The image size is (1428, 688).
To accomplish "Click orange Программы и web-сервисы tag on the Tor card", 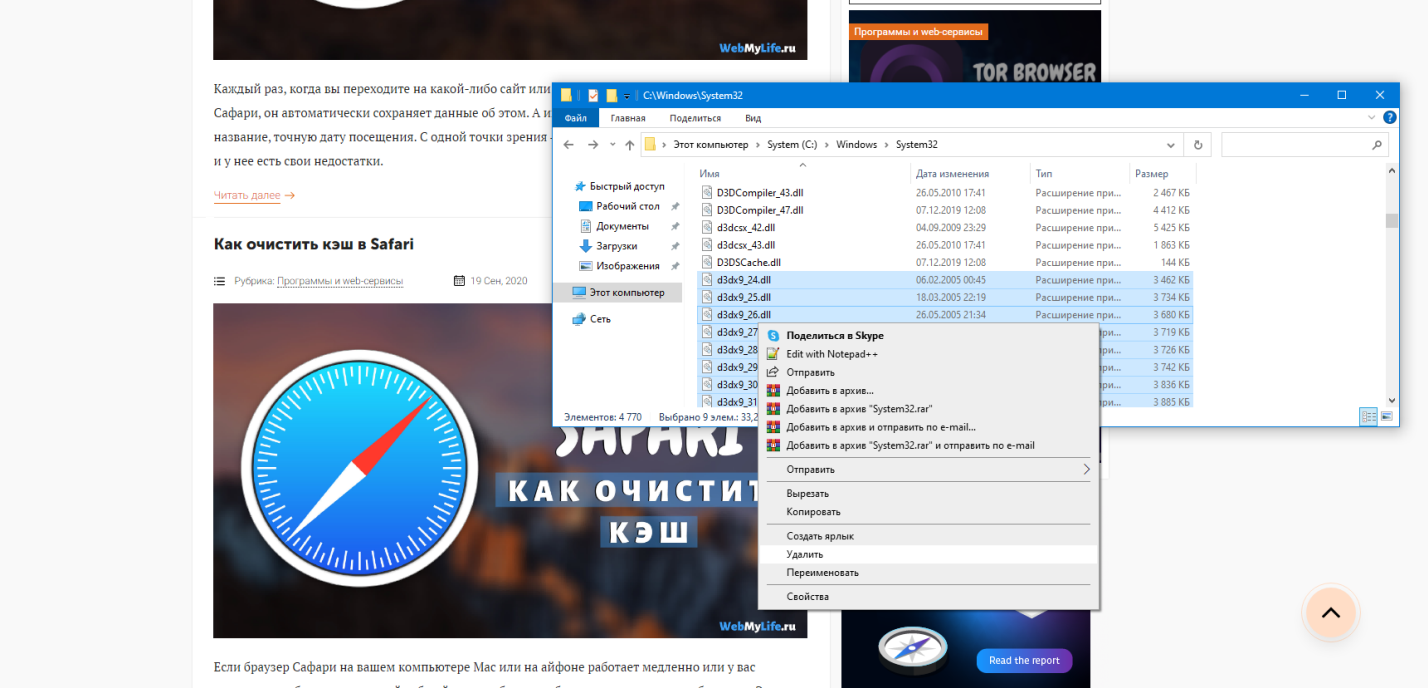I will pyautogui.click(x=918, y=32).
